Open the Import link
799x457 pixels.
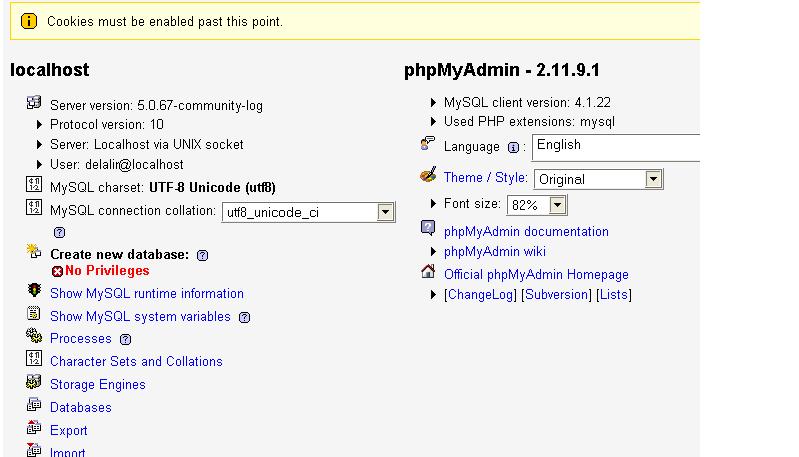tap(67, 452)
